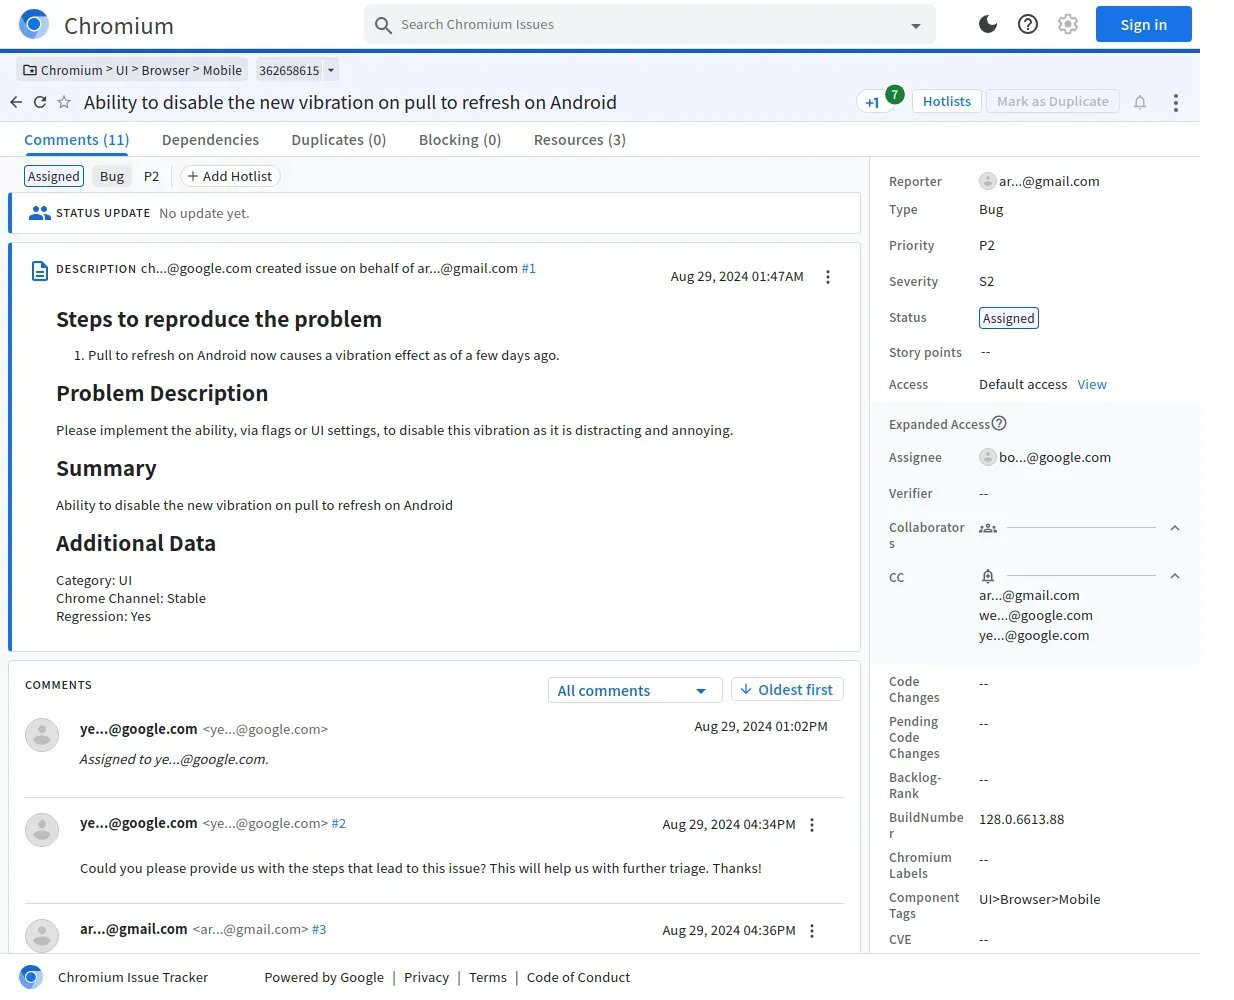Click the Sign in button
Screen dimensions: 1234x1000
coord(1143,24)
